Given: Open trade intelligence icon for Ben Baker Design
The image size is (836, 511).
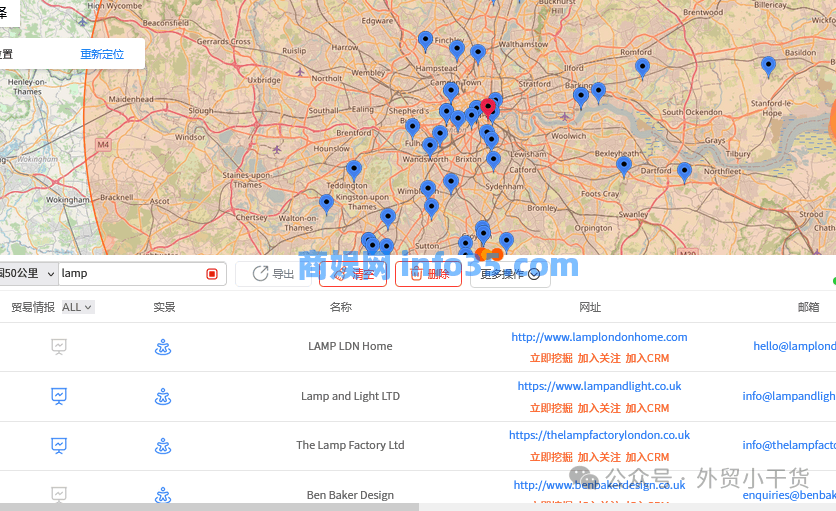Looking at the screenshot, I should click(59, 494).
